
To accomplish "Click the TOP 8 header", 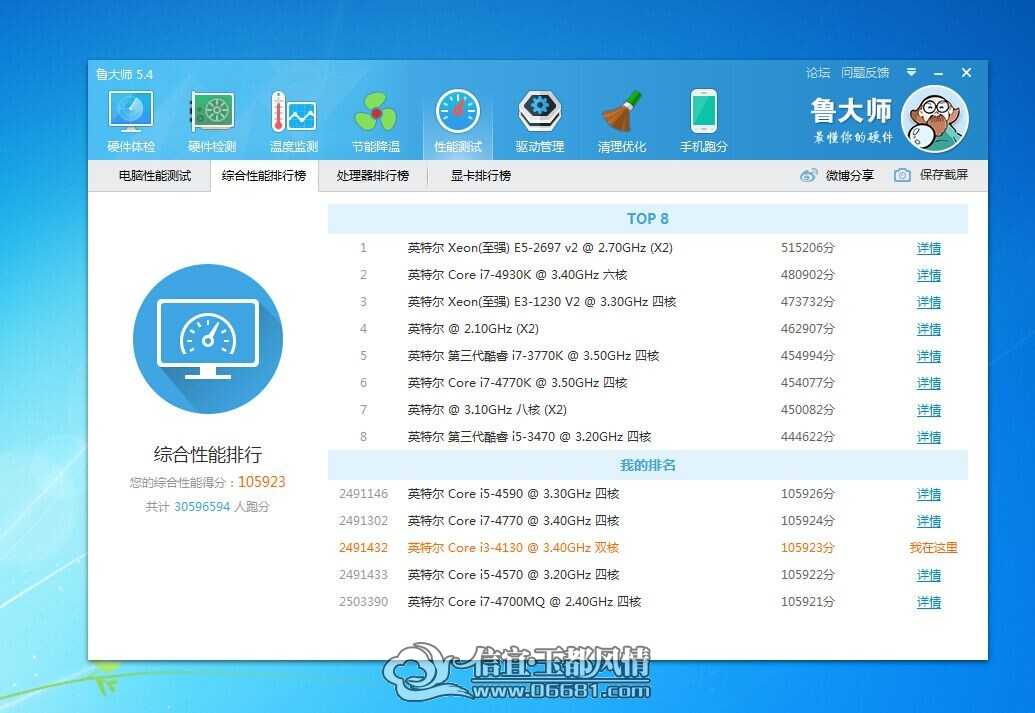I will [x=648, y=219].
